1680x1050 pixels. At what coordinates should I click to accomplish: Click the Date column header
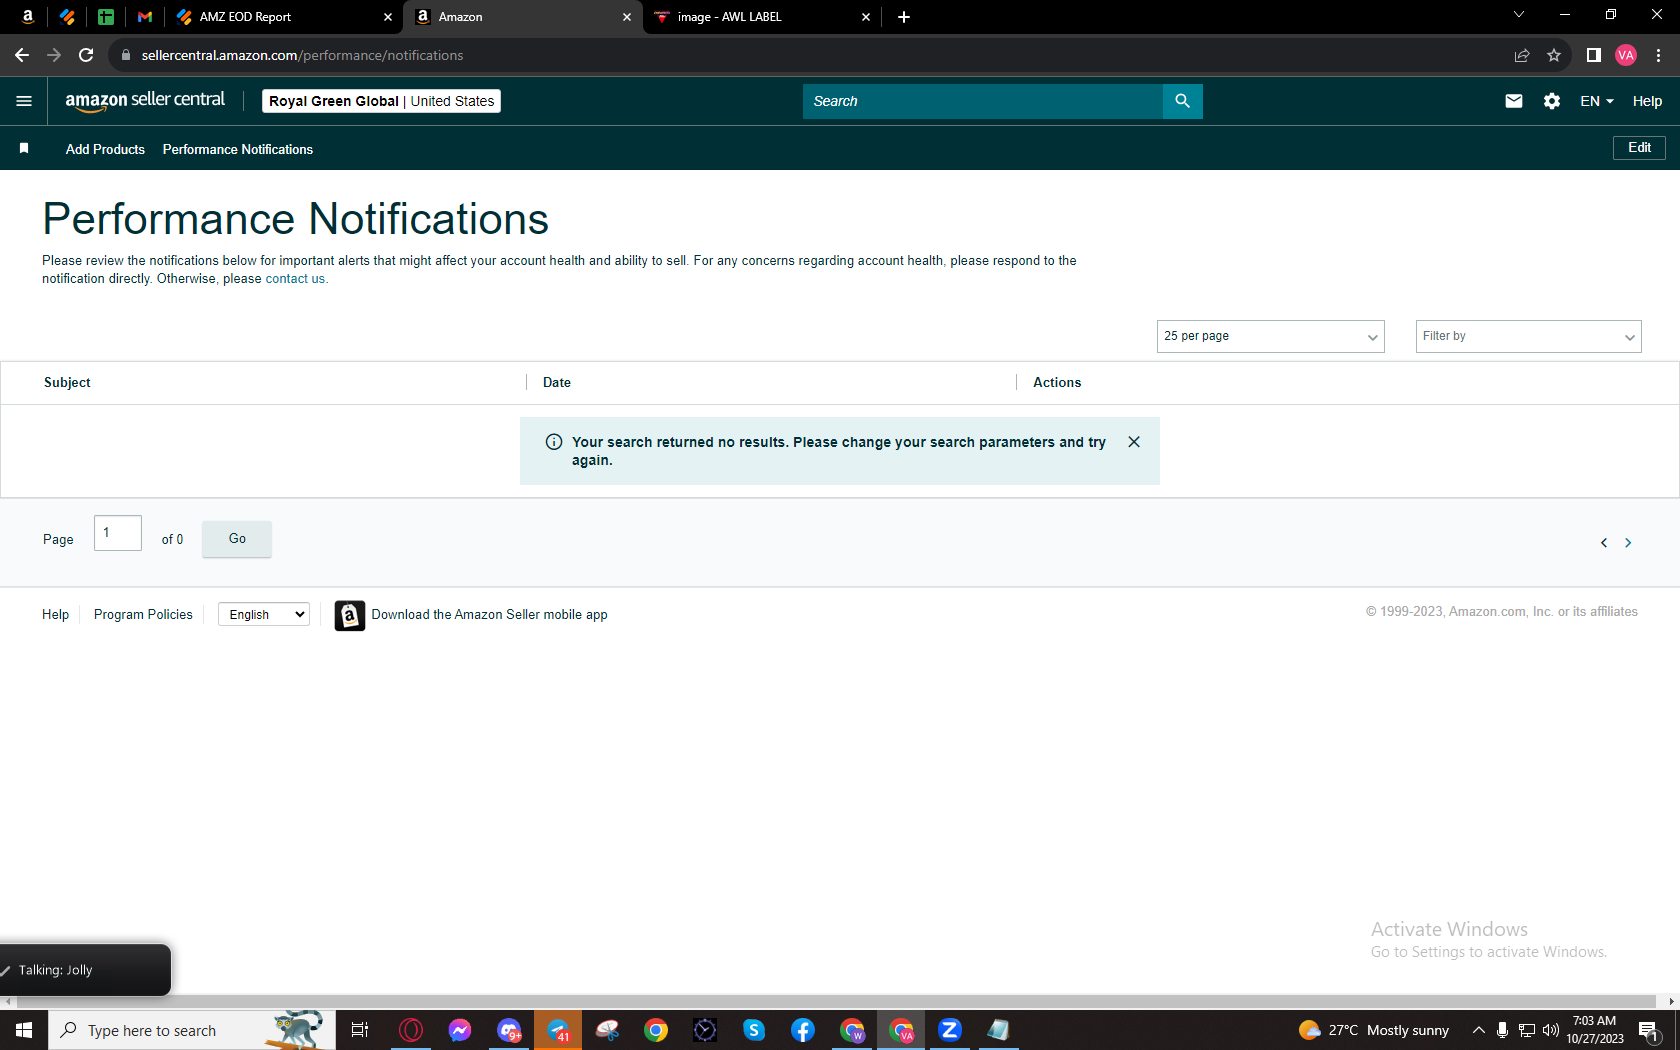pos(557,382)
